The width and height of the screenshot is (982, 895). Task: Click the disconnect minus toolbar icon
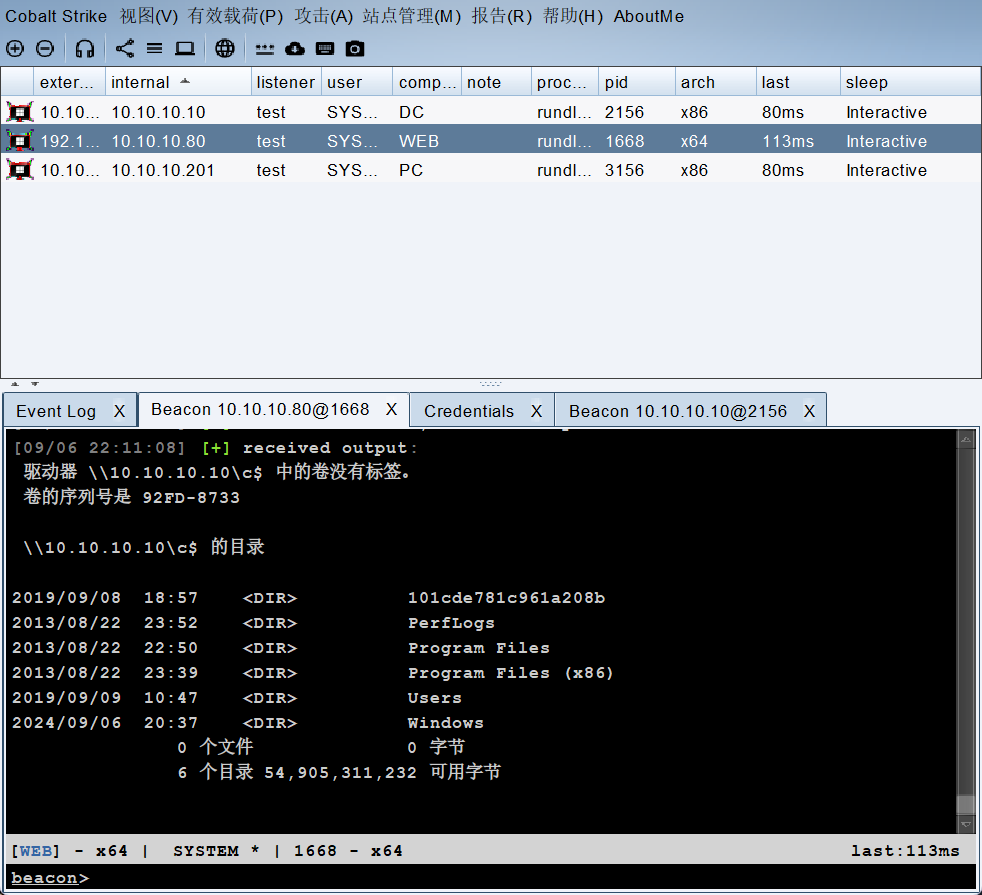(44, 48)
